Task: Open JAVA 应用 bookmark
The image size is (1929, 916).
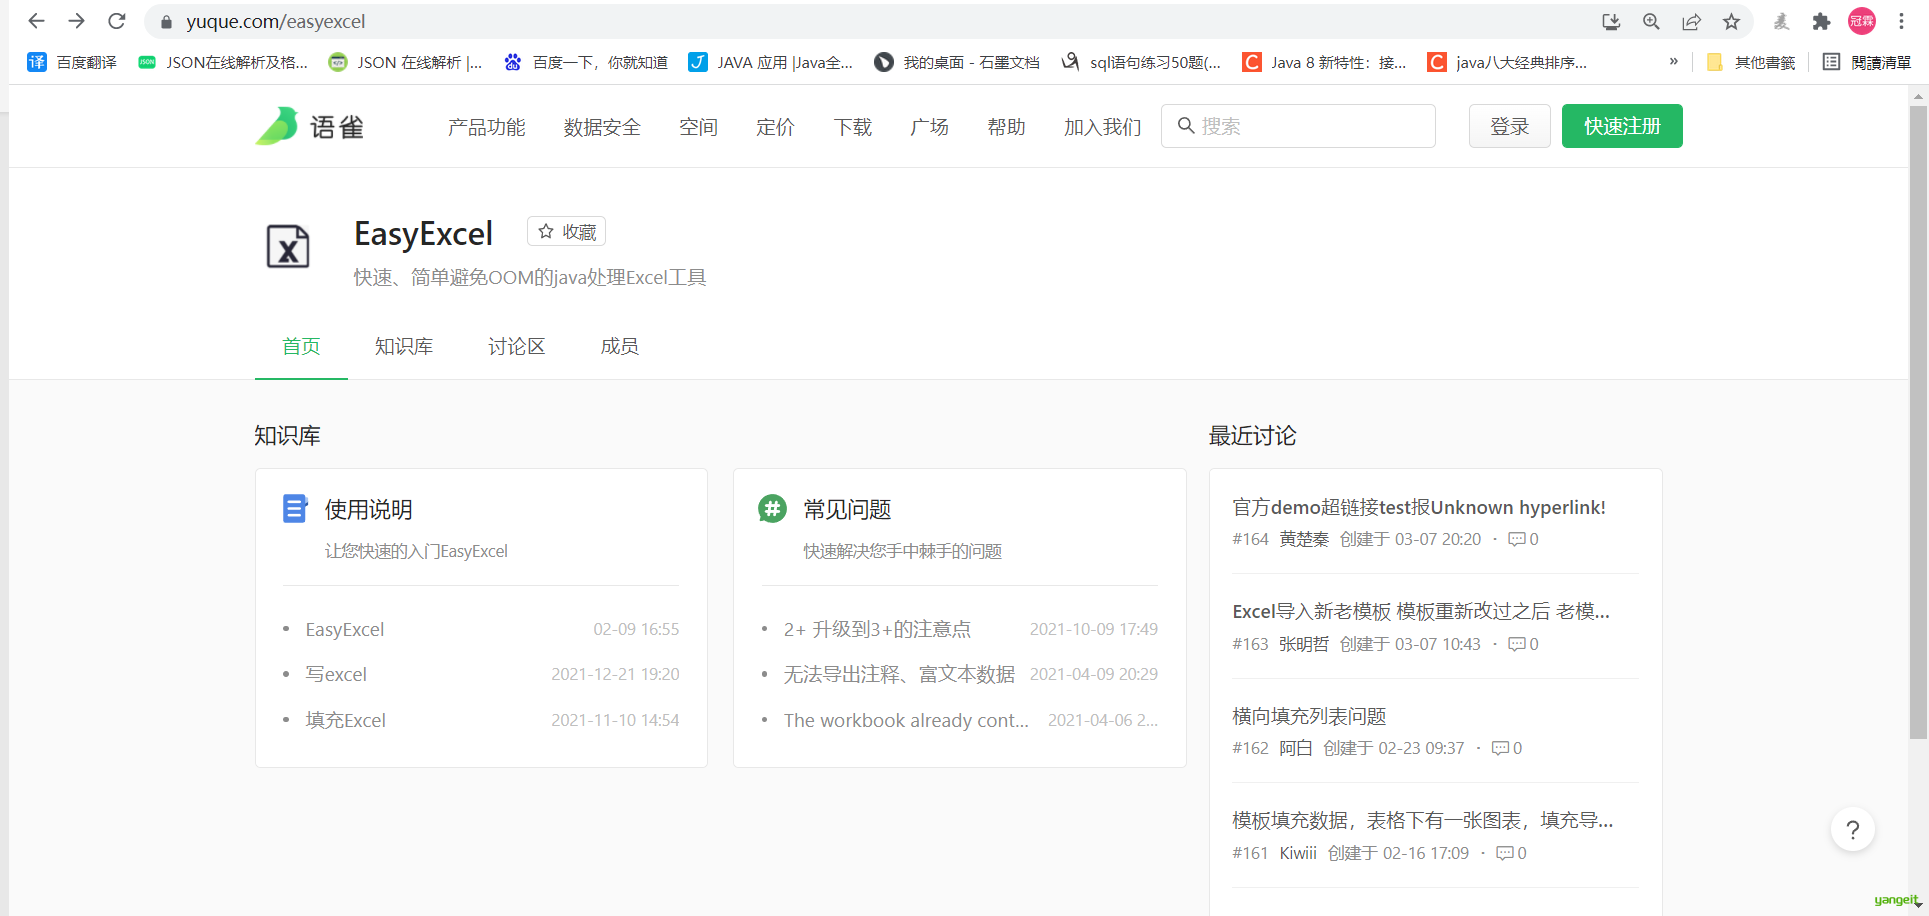Action: tap(770, 62)
